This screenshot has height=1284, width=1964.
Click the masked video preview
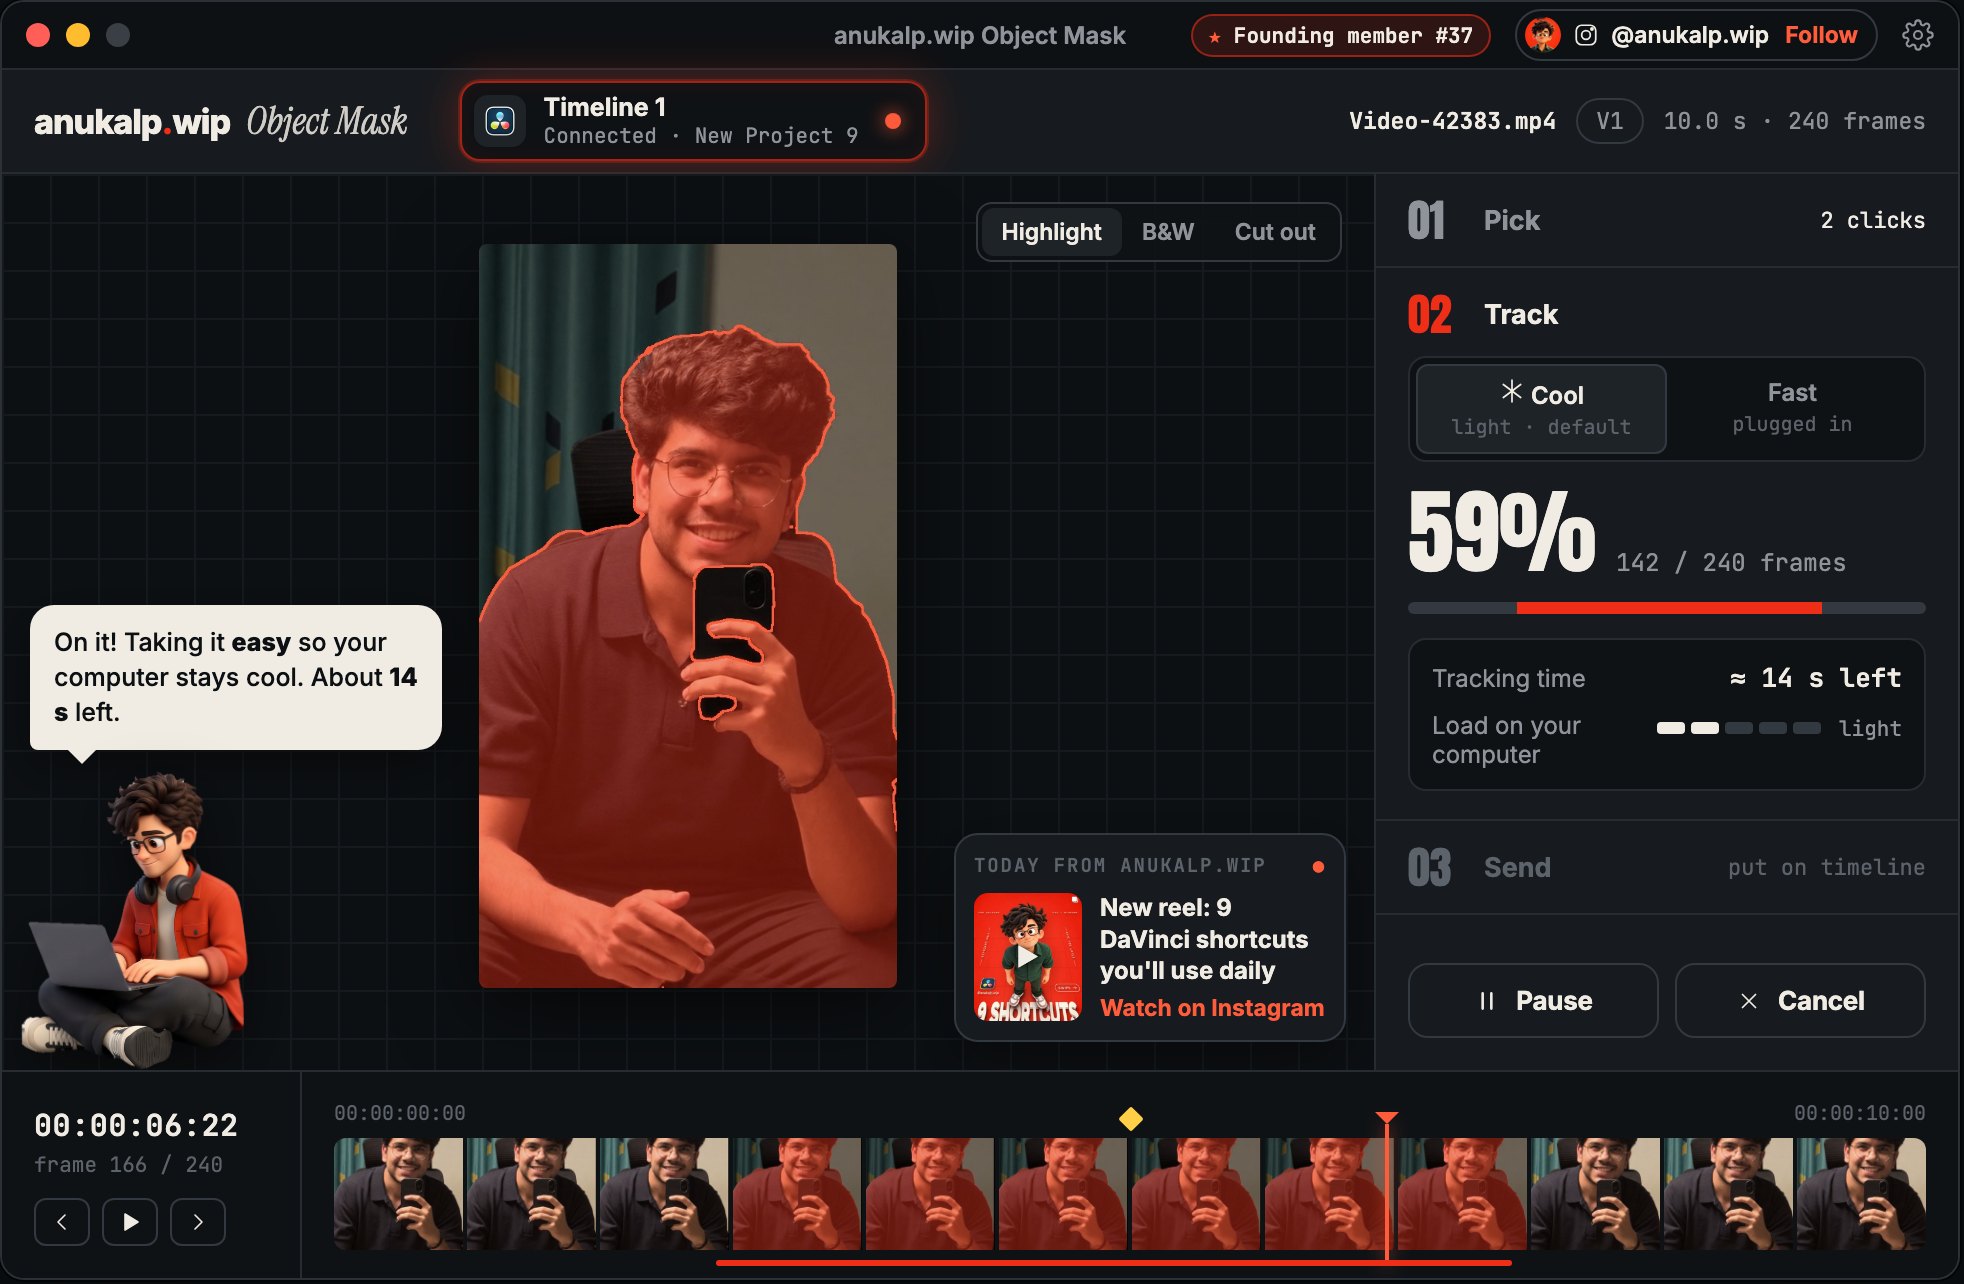coord(688,616)
